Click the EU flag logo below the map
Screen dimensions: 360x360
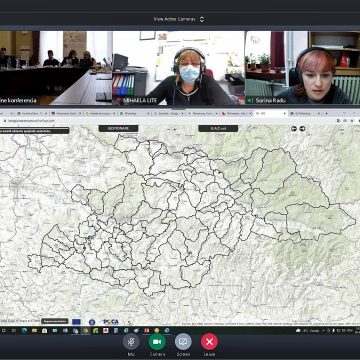click(76, 322)
